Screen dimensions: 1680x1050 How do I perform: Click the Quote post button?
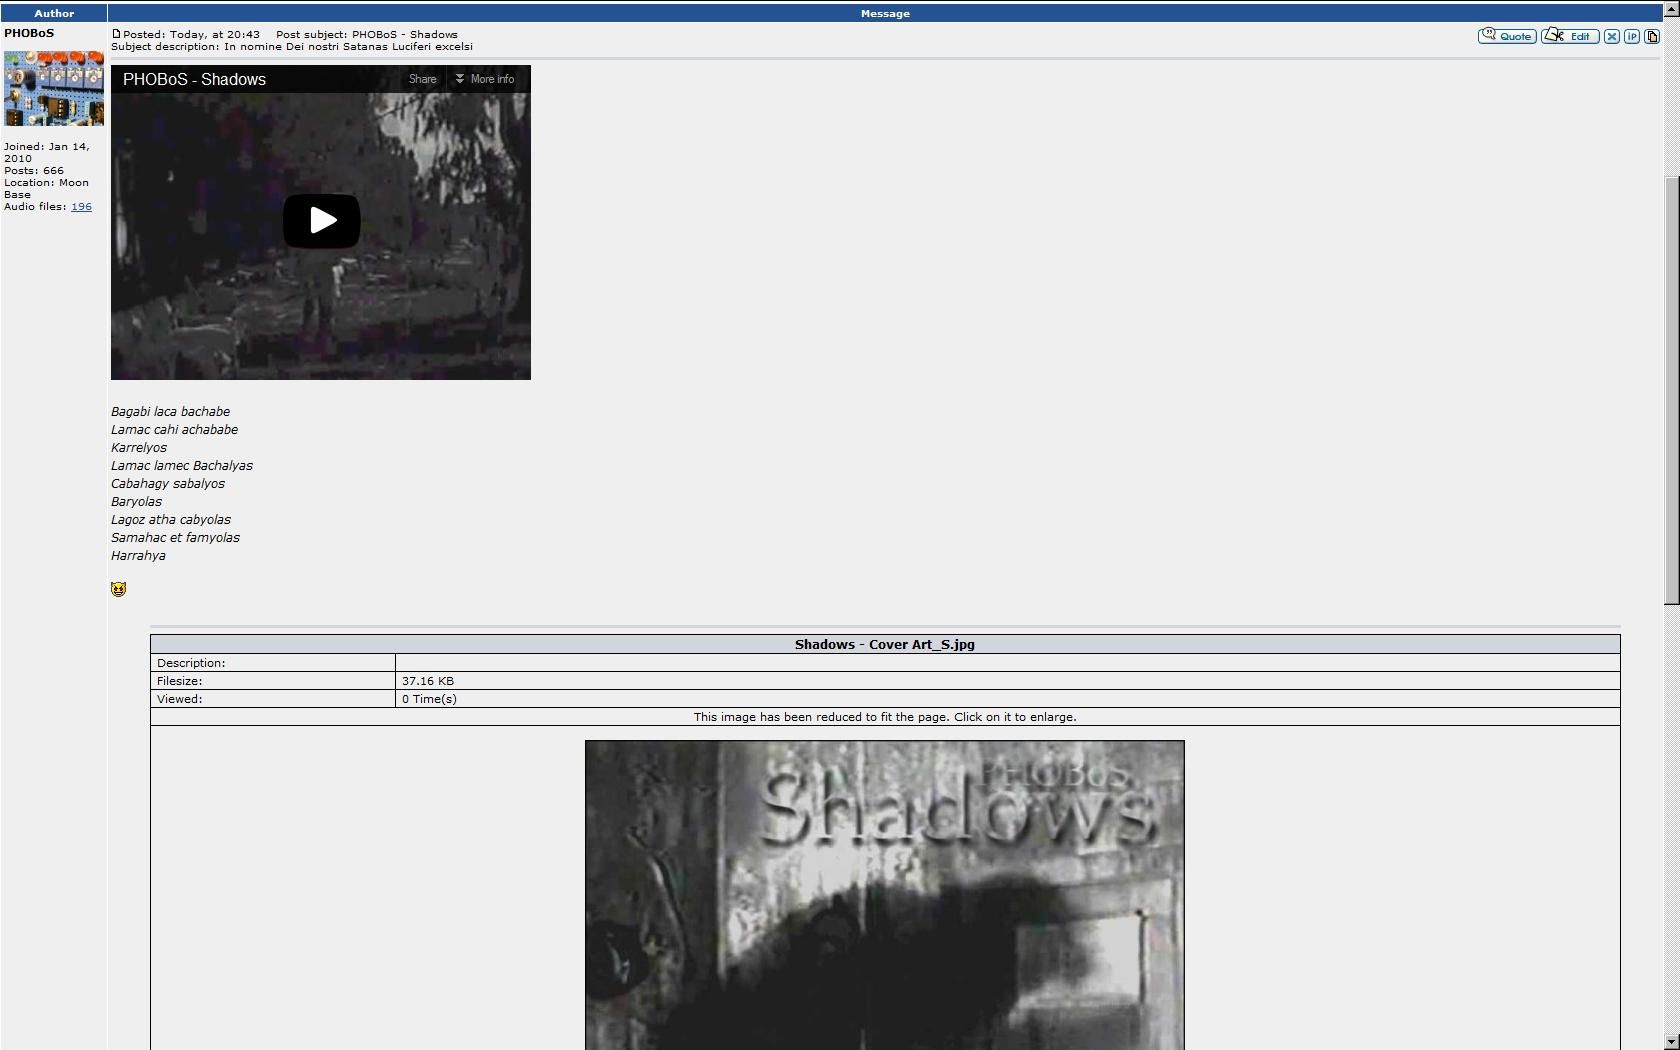pyautogui.click(x=1506, y=36)
